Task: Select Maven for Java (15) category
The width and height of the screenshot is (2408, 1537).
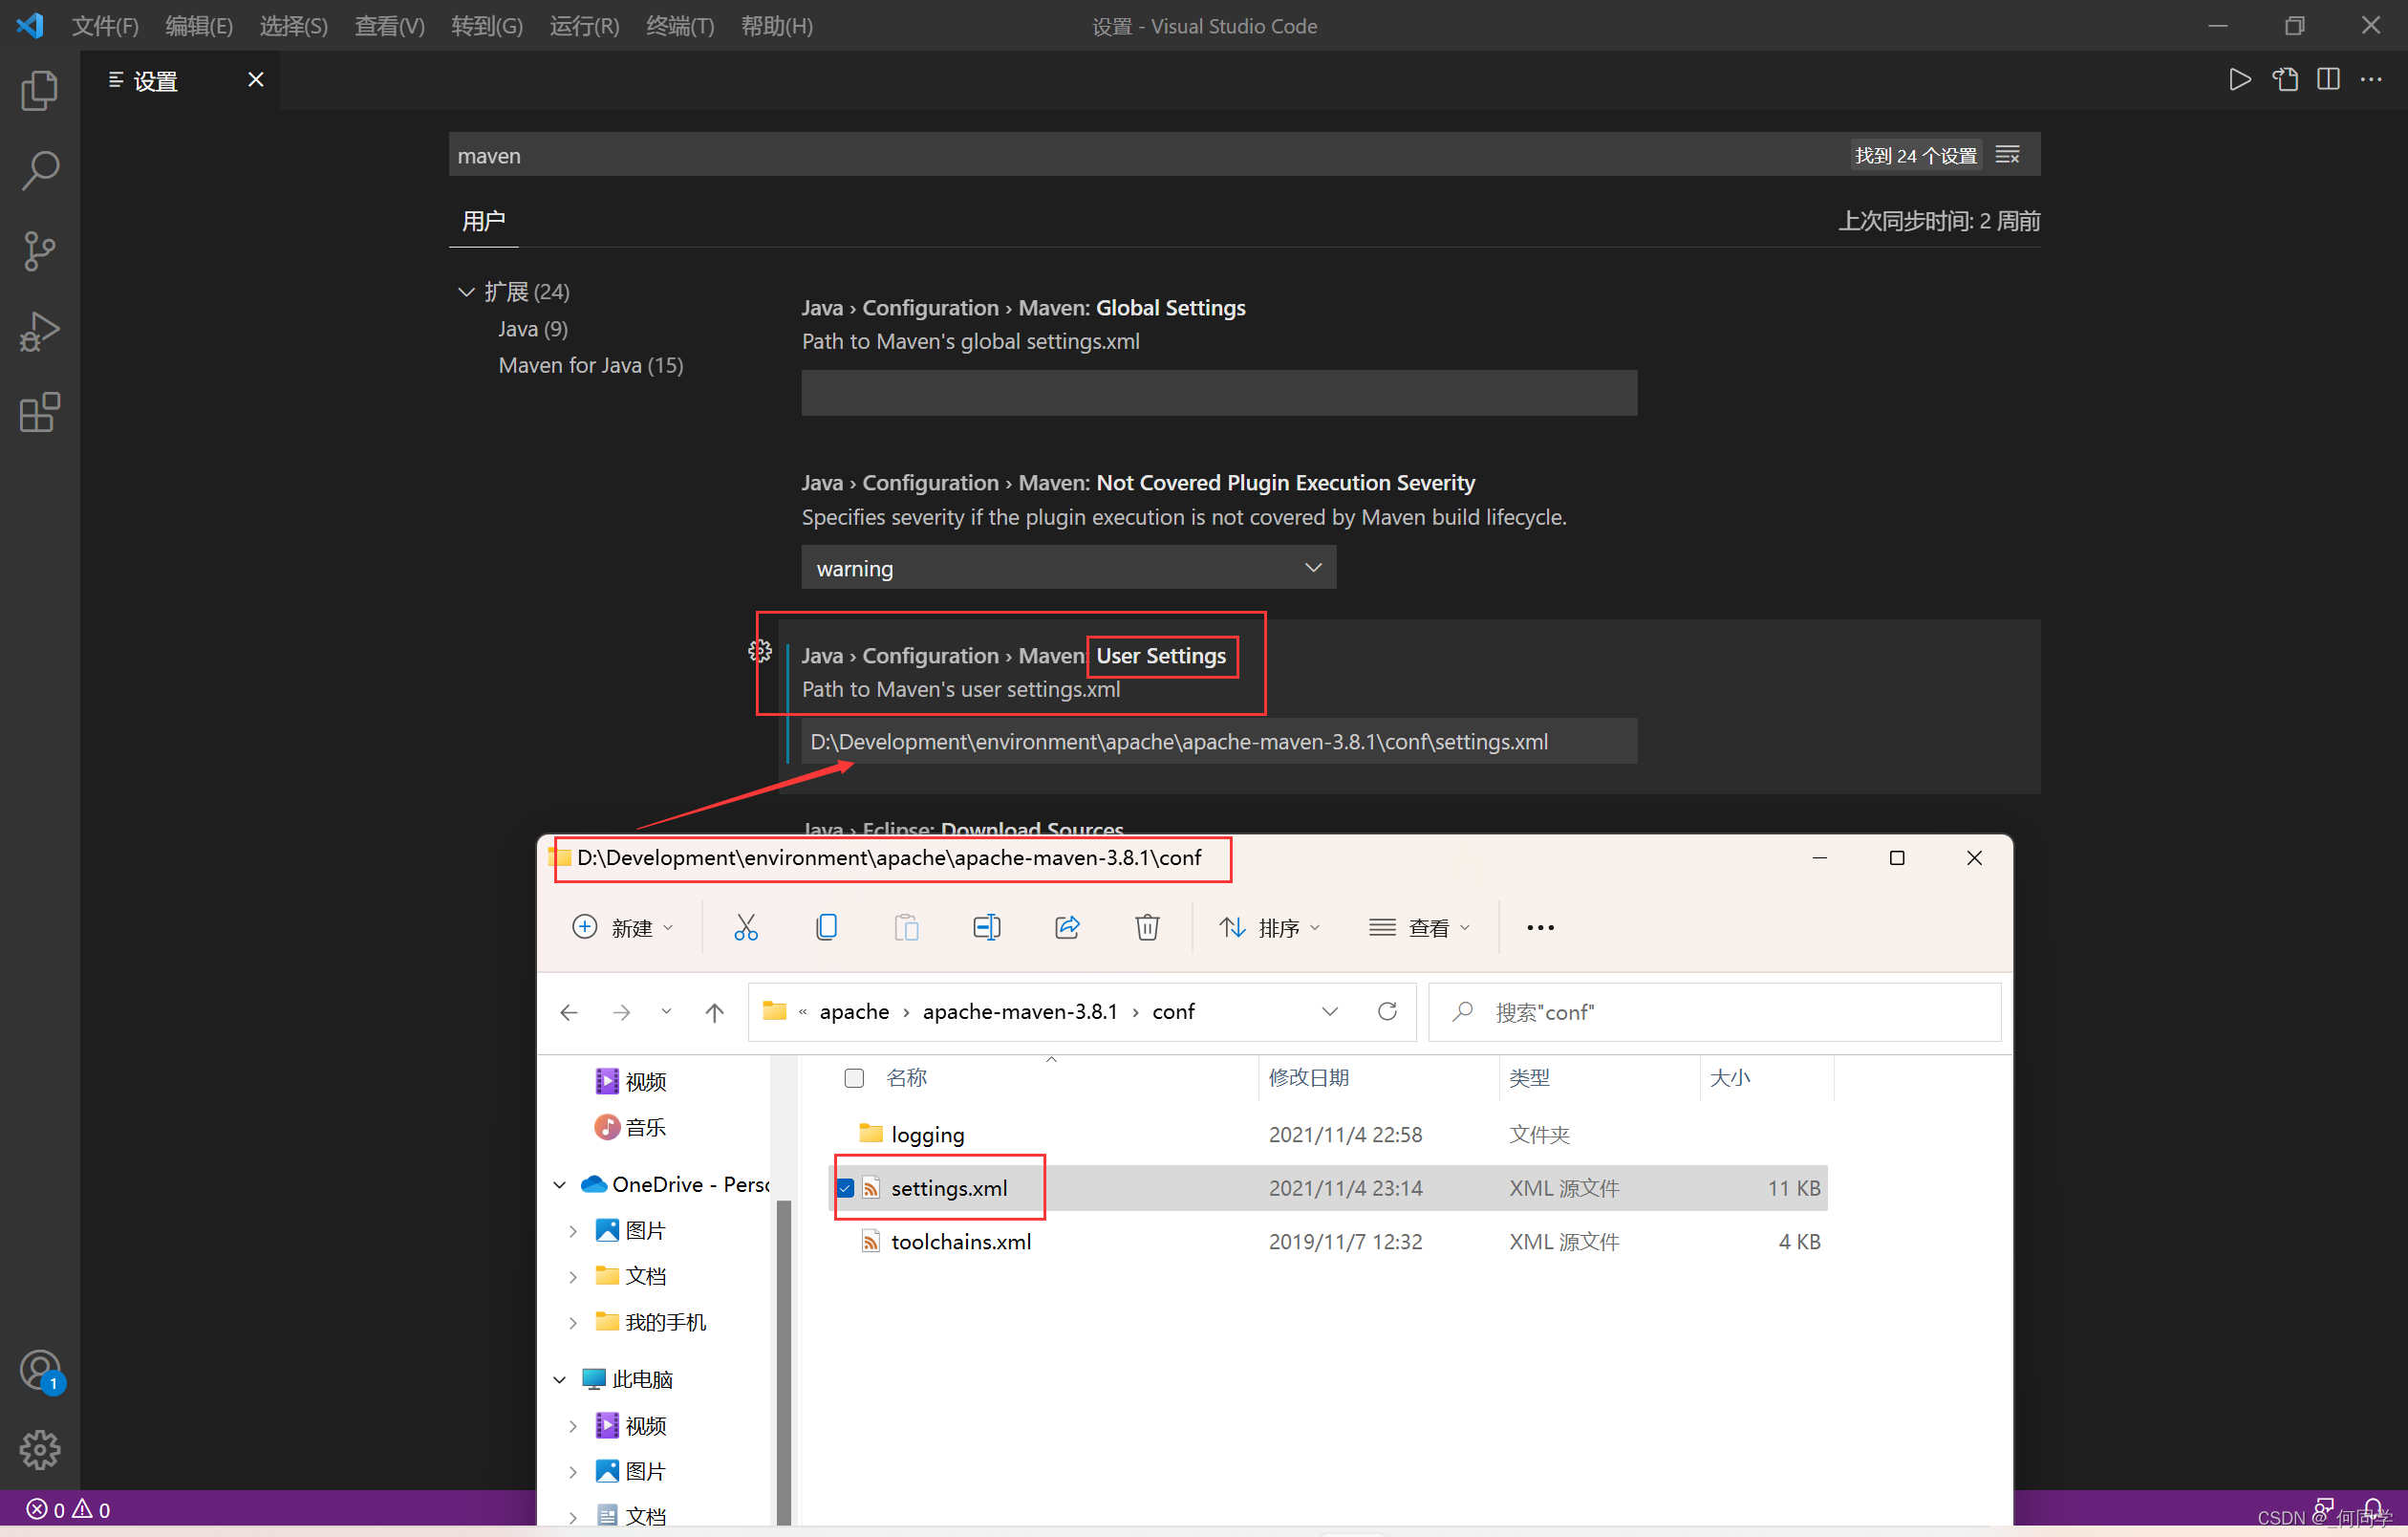Action: [x=590, y=366]
